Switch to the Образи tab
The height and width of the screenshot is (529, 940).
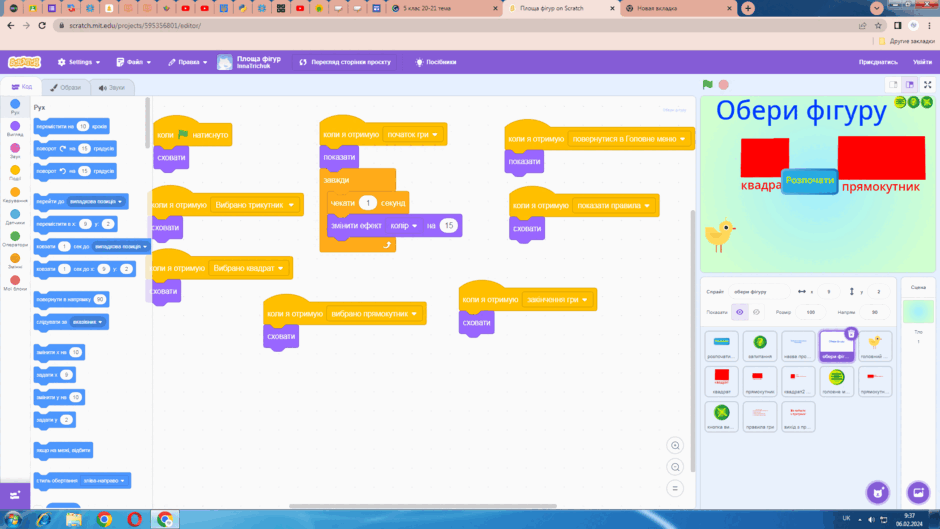click(x=65, y=88)
